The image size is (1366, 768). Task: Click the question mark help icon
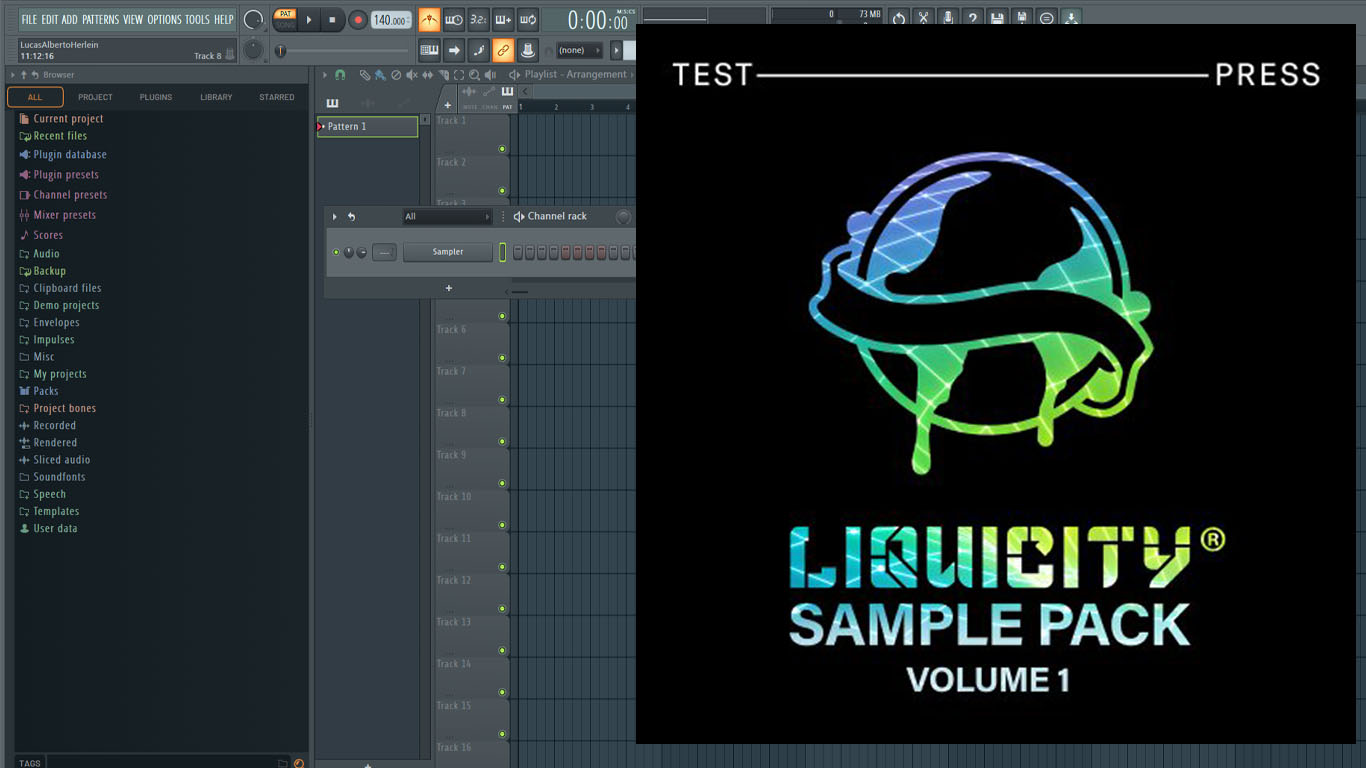pyautogui.click(x=972, y=18)
